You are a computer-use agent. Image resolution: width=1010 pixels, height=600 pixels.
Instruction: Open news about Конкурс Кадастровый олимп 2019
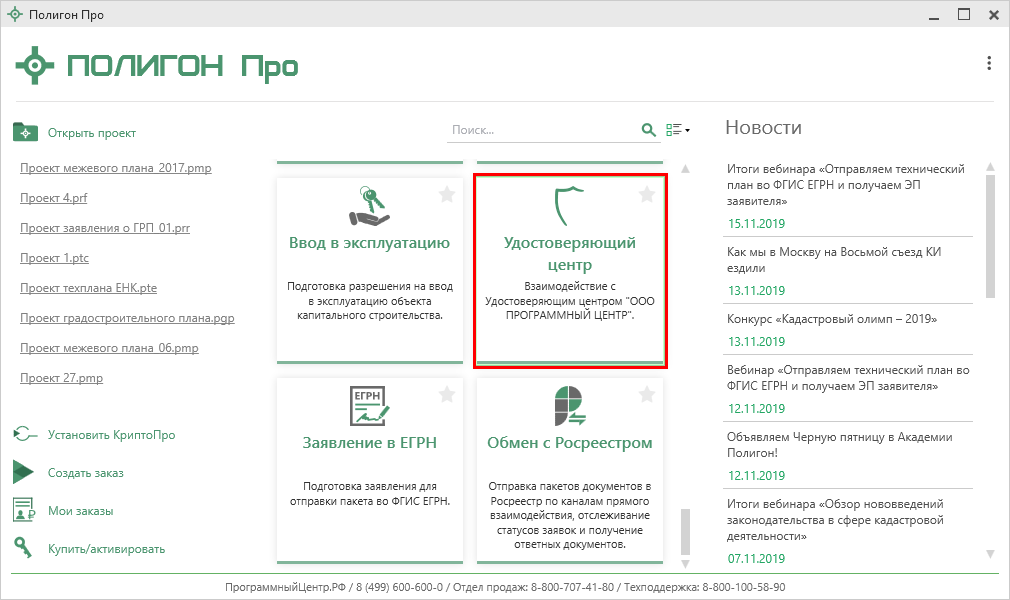click(838, 319)
